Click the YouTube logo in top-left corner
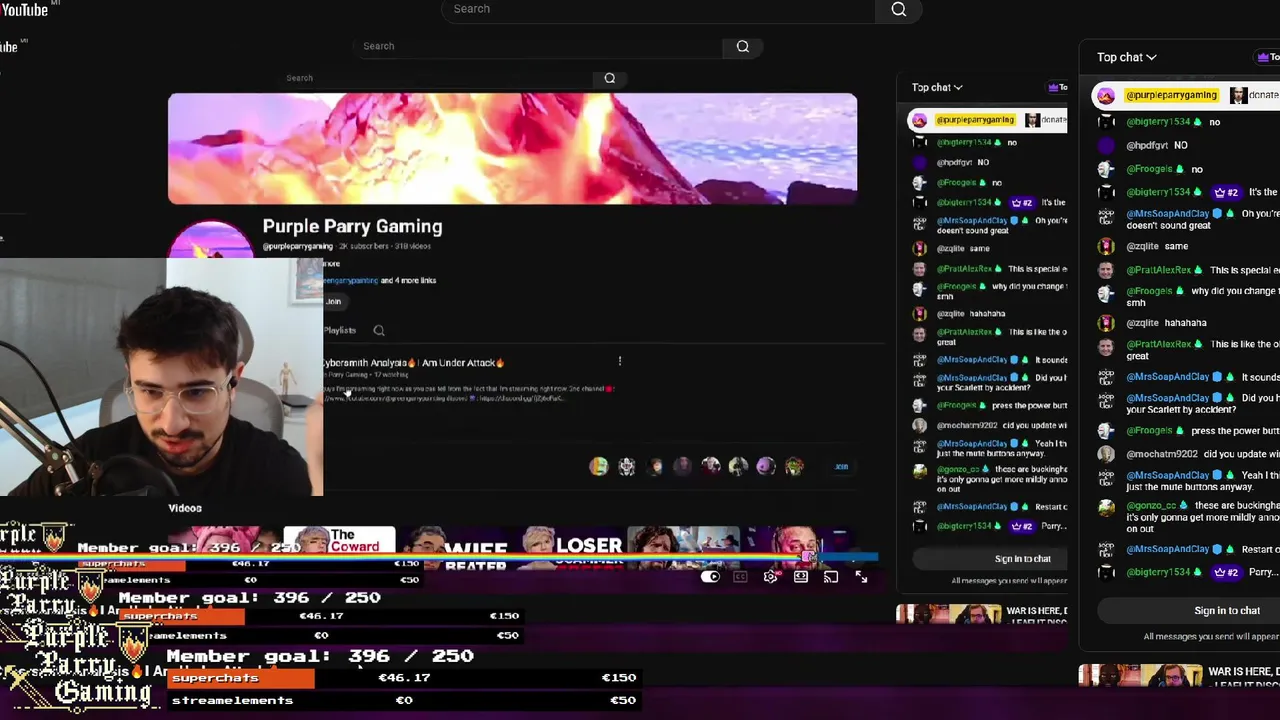Viewport: 1280px width, 720px height. point(24,9)
